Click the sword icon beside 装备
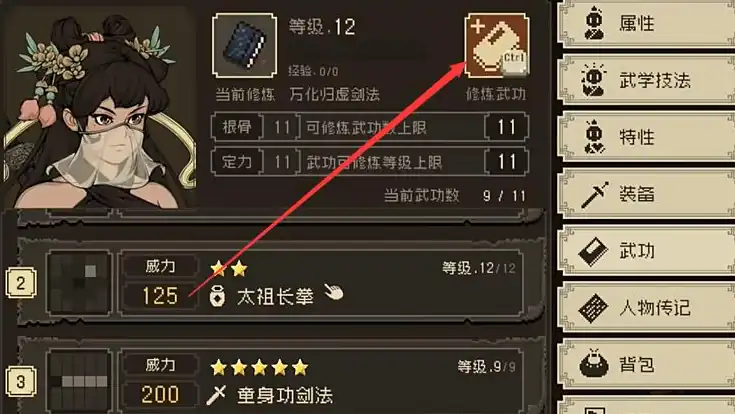The image size is (735, 414). point(594,194)
